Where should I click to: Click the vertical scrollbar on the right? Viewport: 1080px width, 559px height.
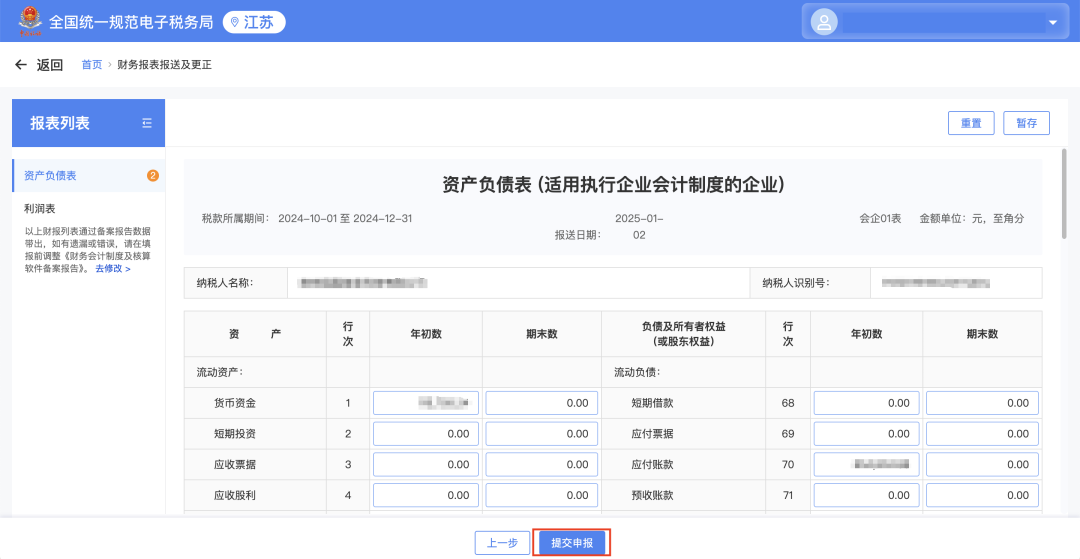[1065, 193]
